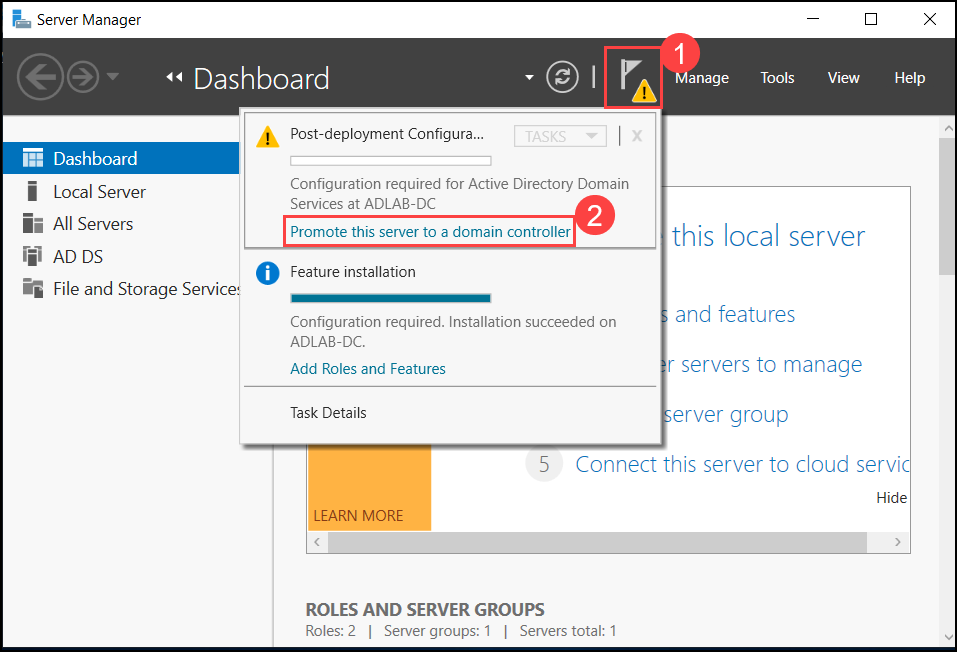Click the LEARN MORE orange tile
This screenshot has width=957, height=652.
click(370, 488)
